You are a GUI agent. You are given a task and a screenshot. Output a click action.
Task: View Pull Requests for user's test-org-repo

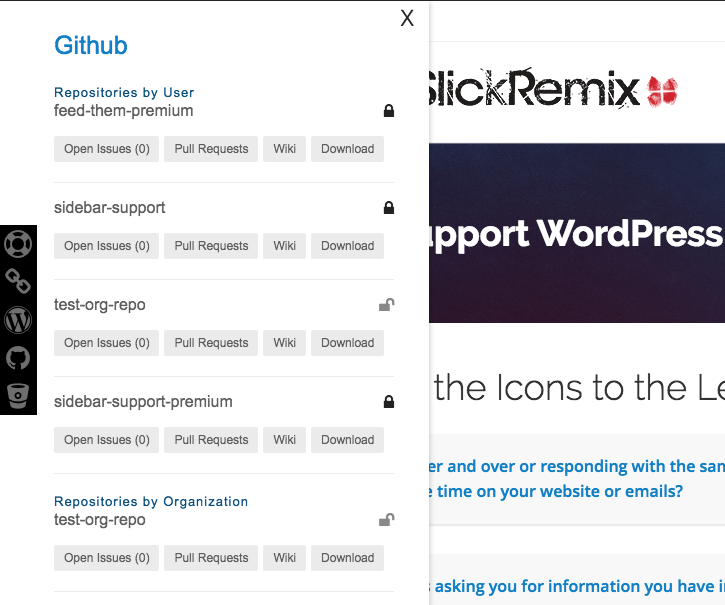(211, 343)
